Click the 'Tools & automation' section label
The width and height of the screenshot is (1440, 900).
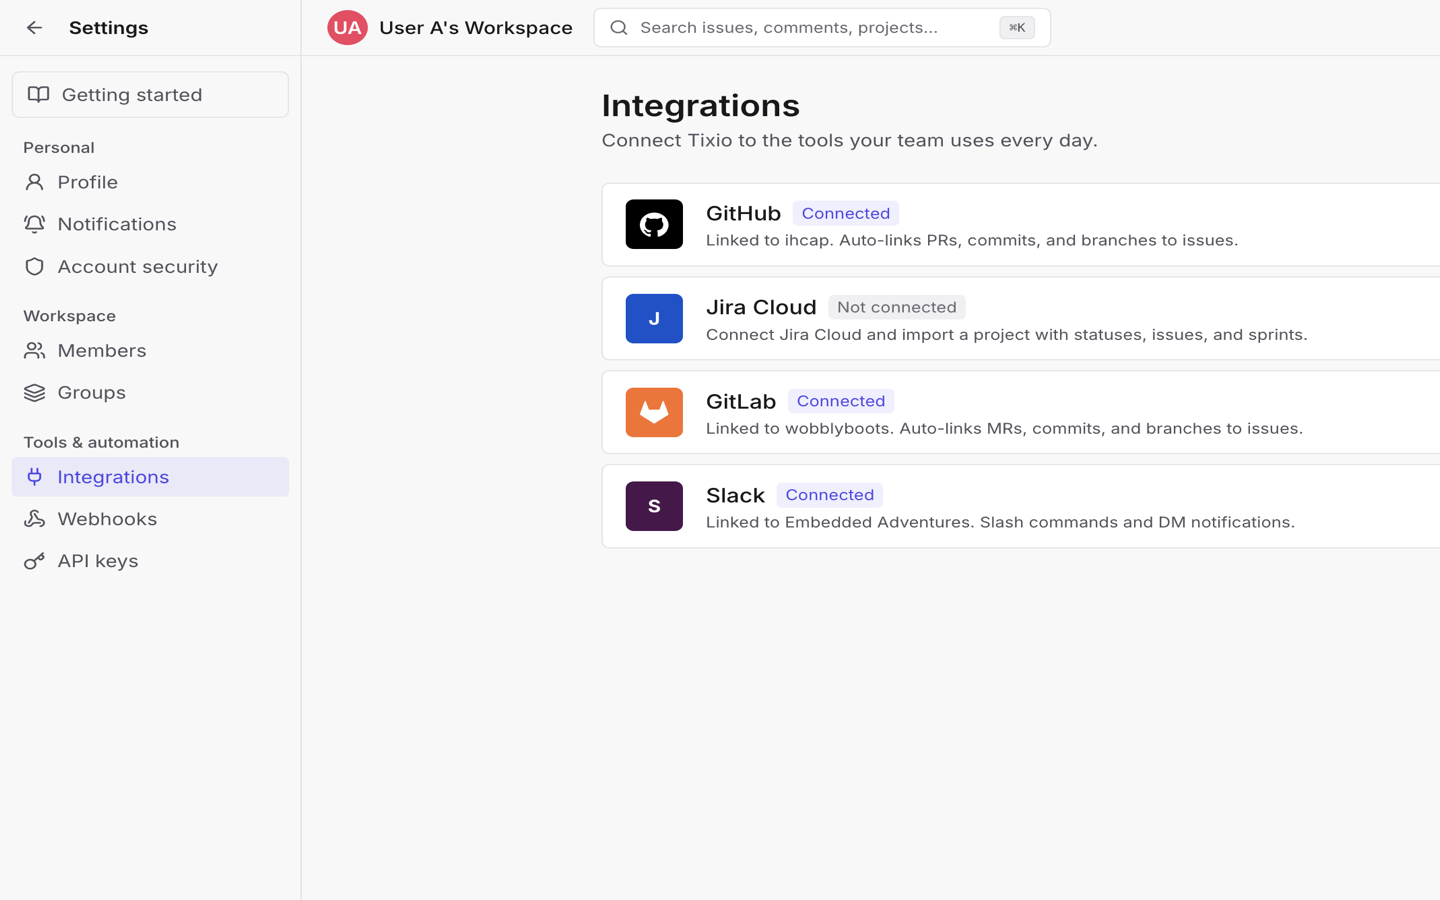click(101, 442)
